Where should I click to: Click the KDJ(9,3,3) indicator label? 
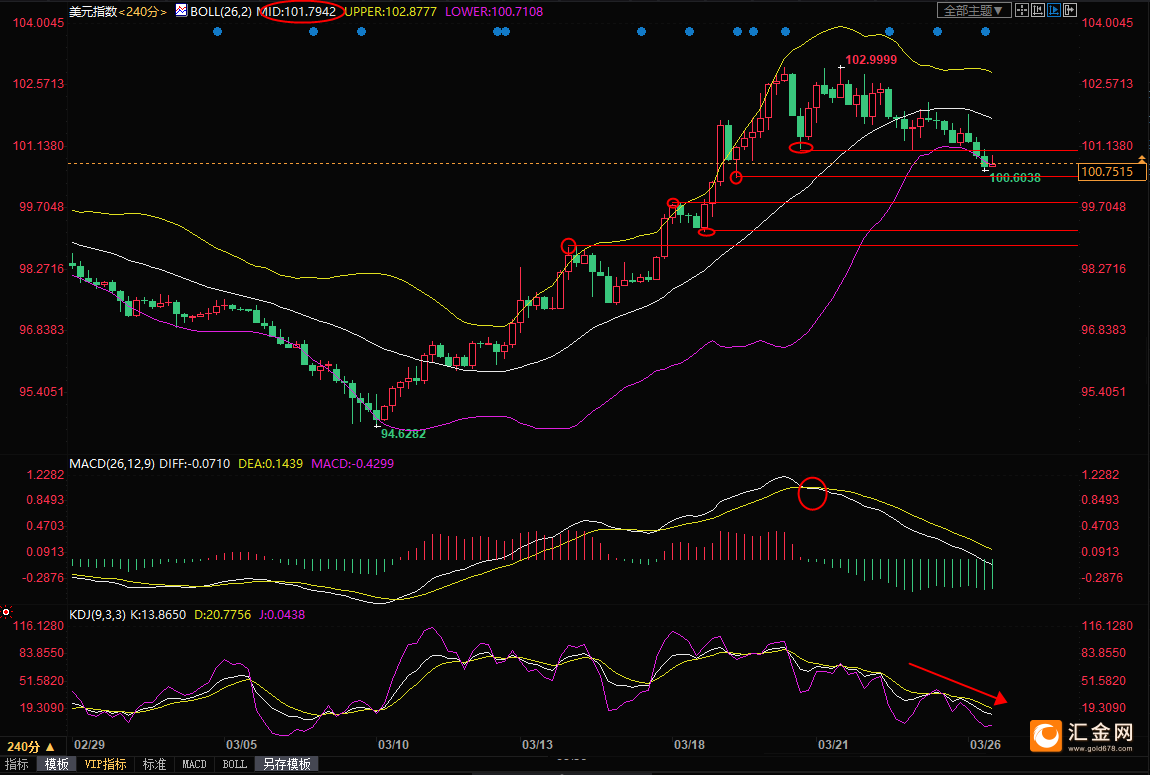point(98,614)
